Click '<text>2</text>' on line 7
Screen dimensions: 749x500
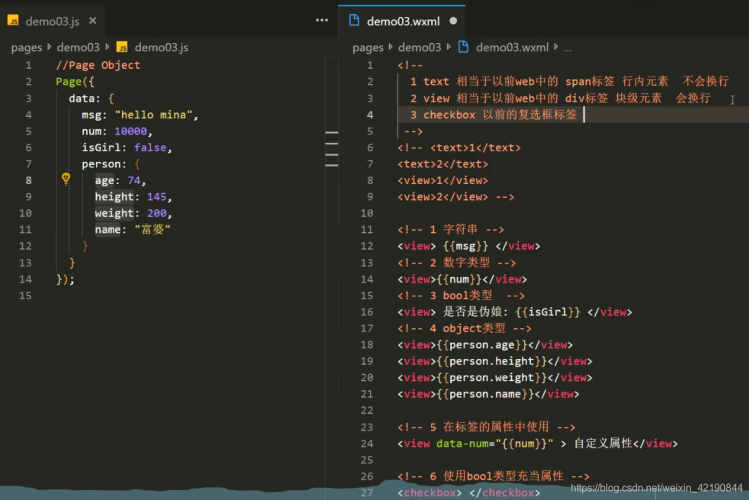point(443,164)
